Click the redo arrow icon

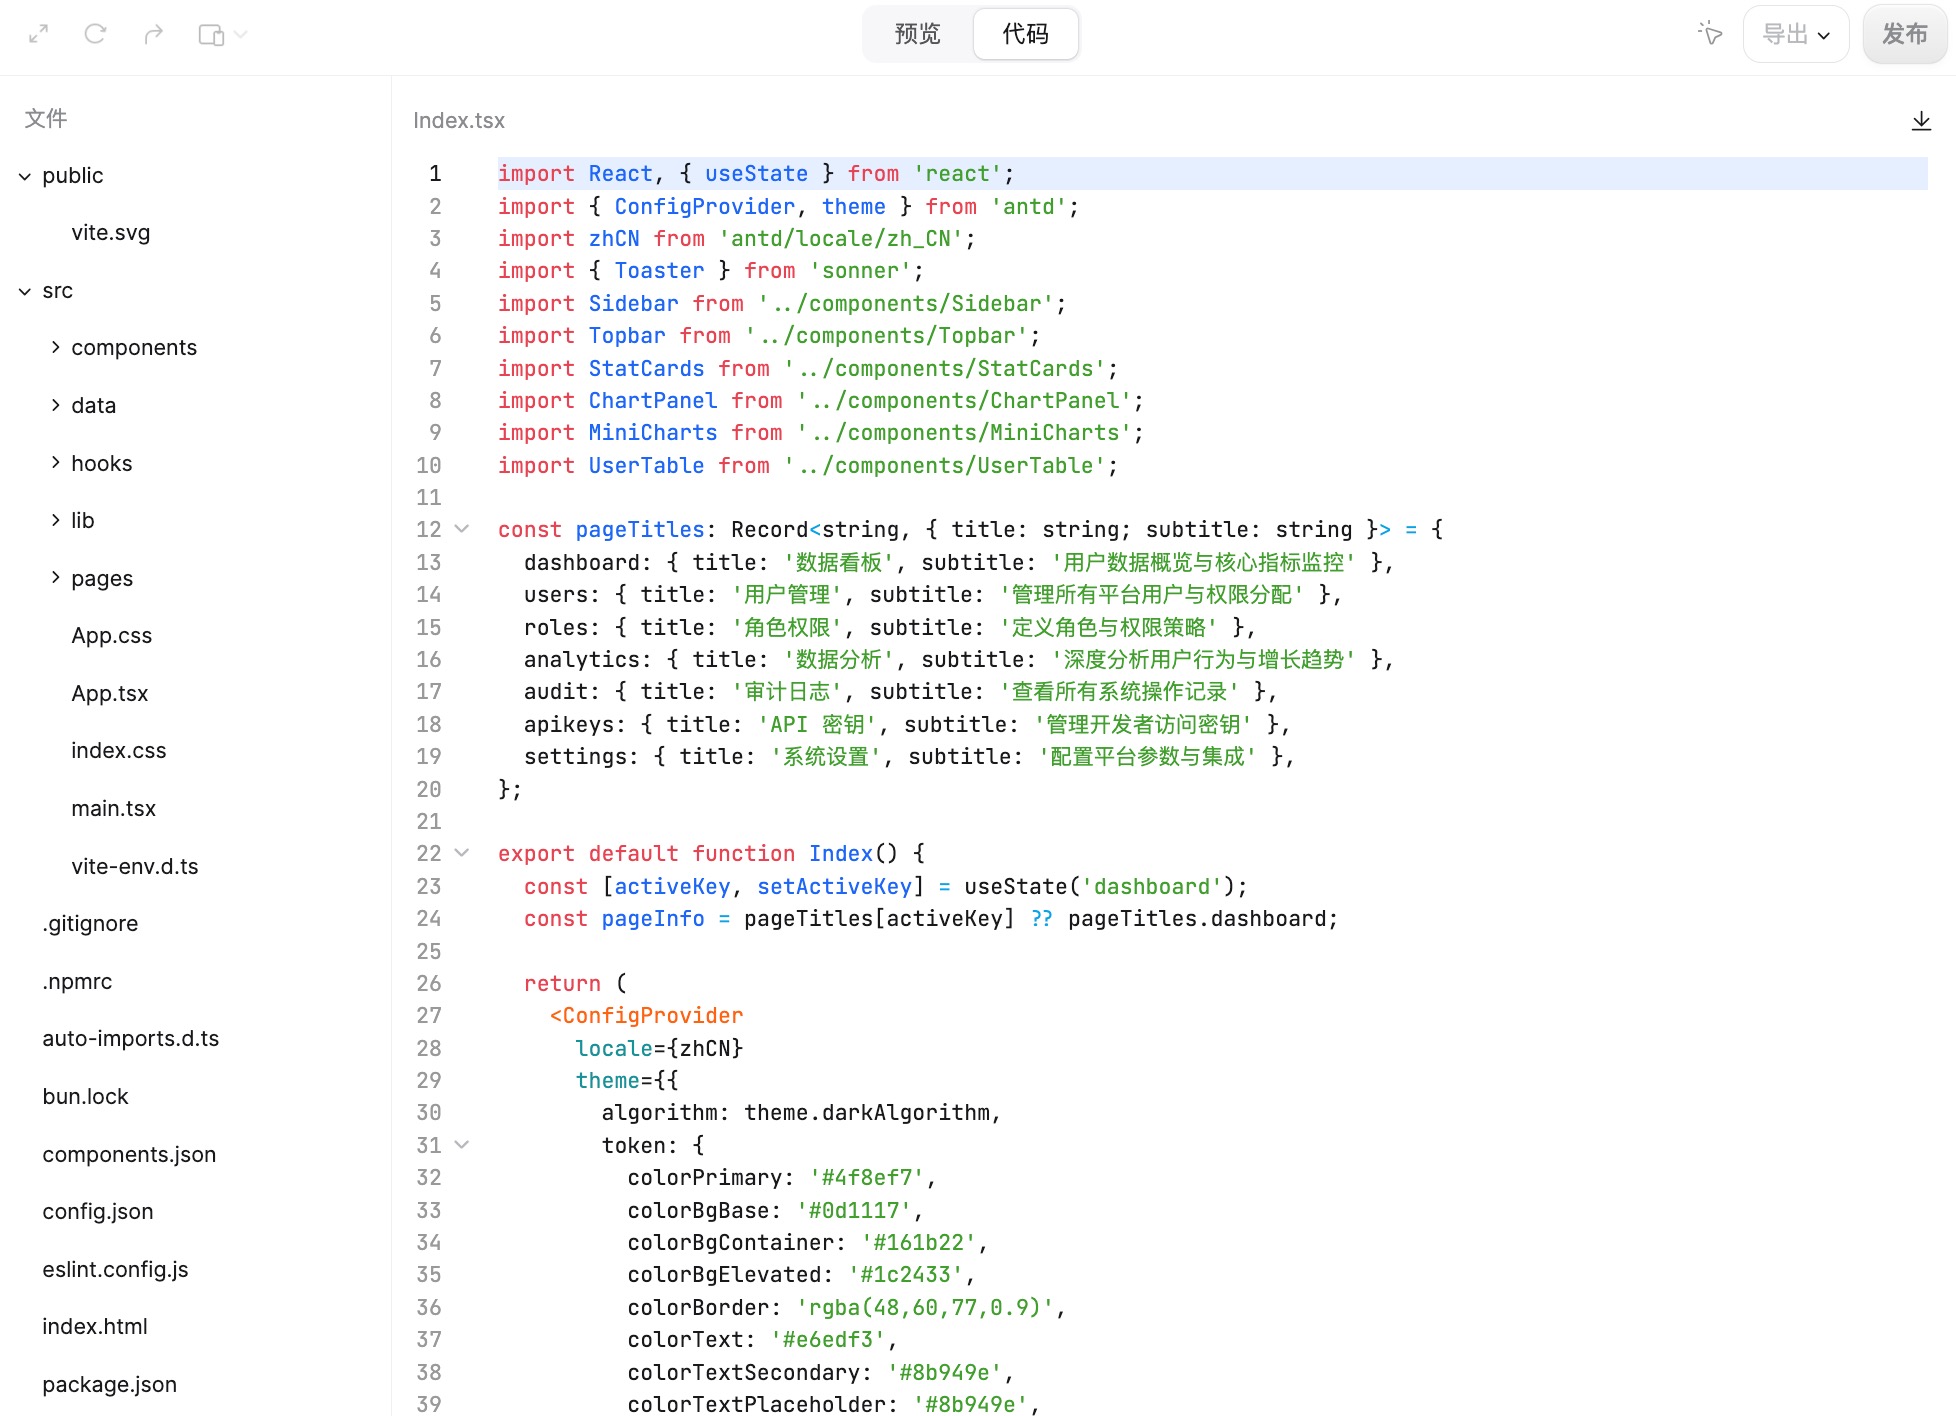[153, 34]
